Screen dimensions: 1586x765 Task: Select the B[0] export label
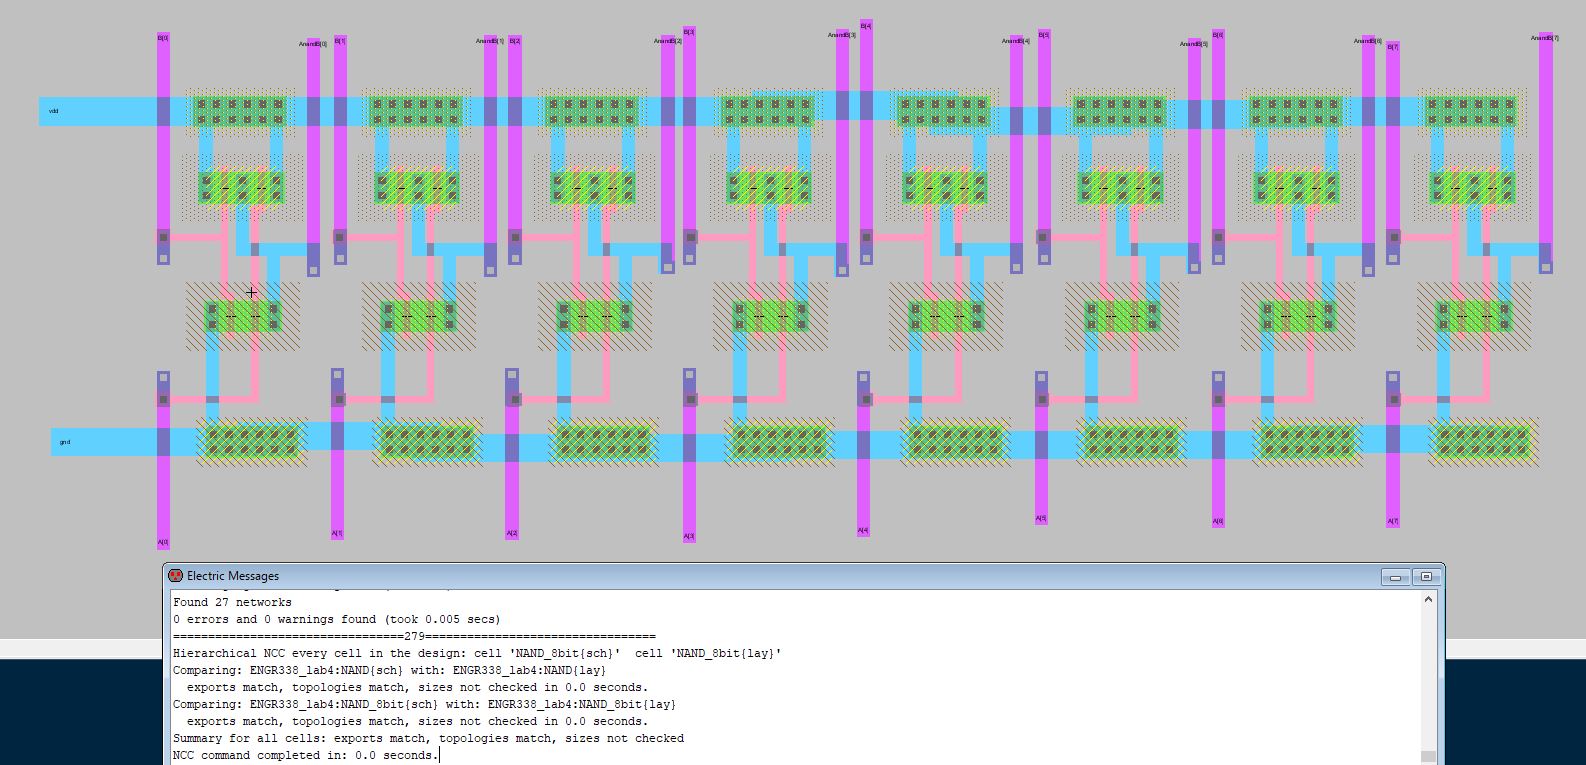(163, 38)
